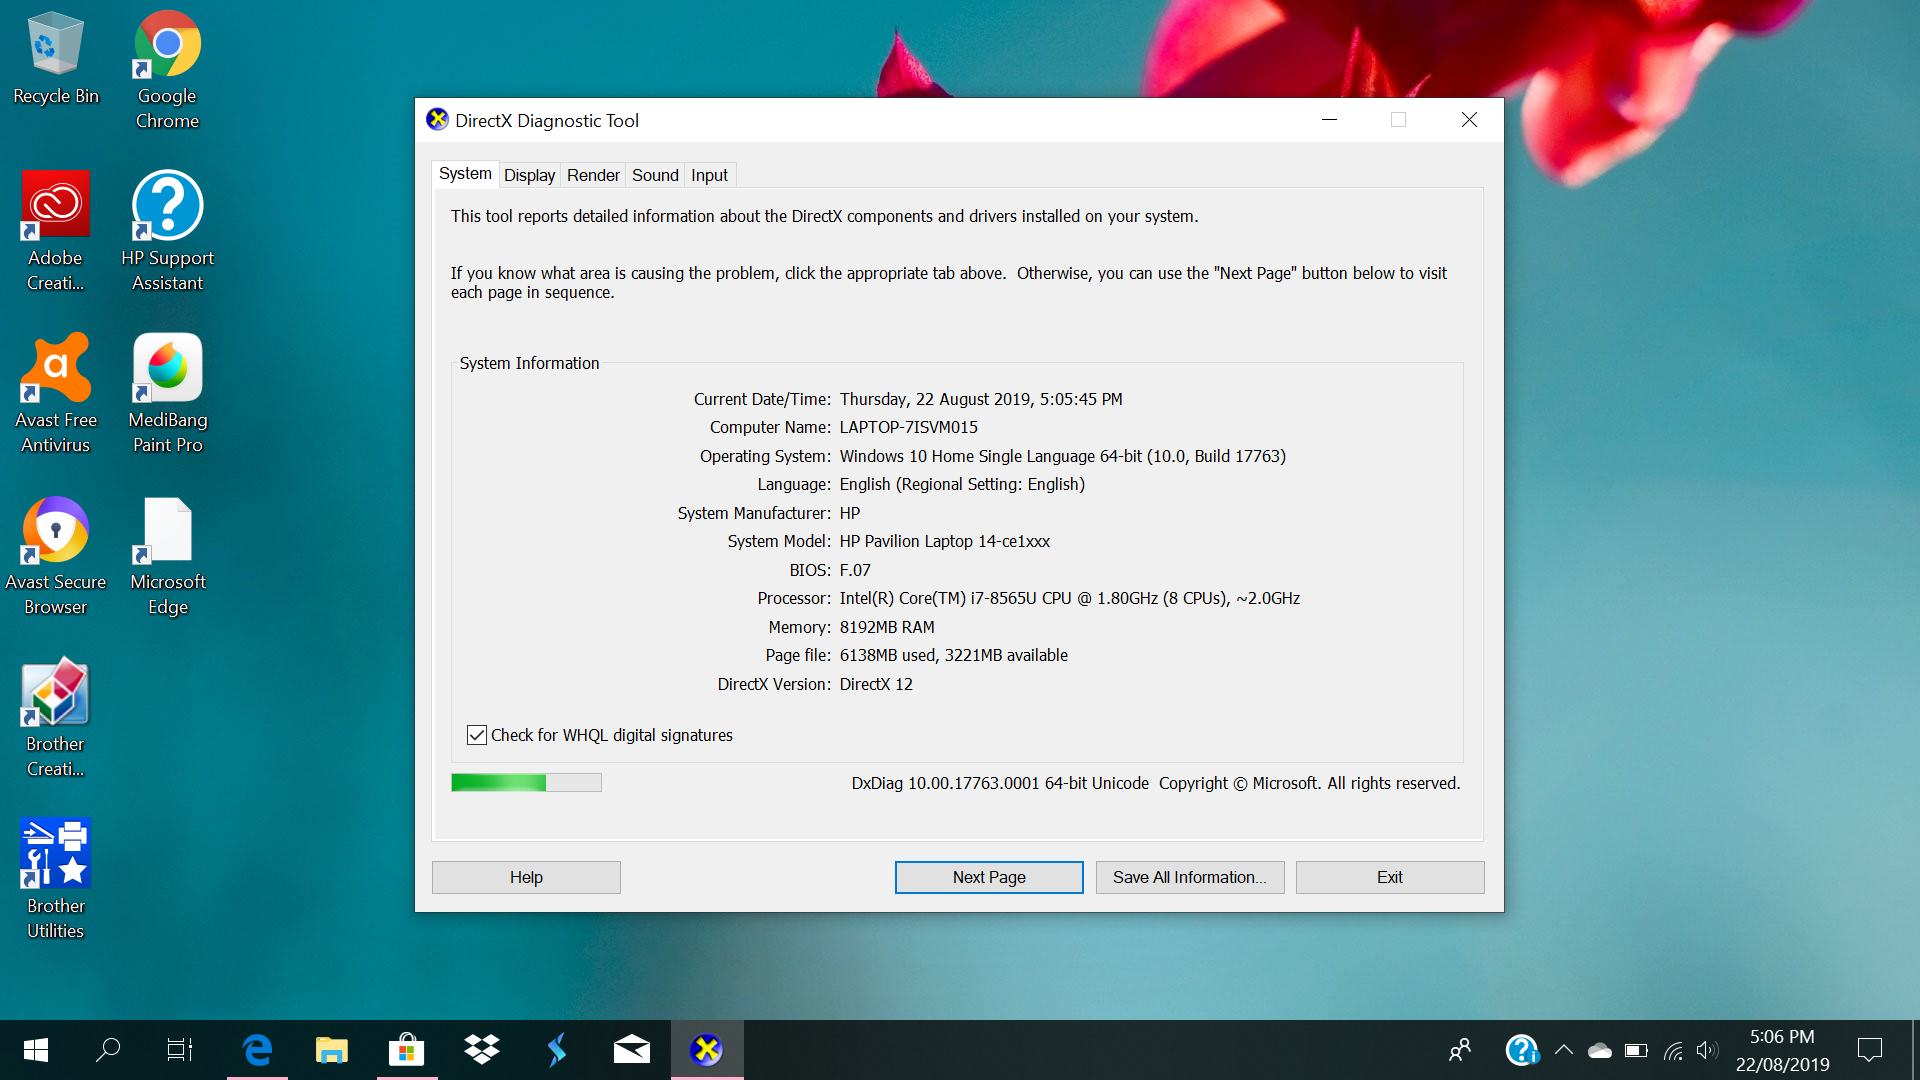Open Task View on the taskbar
Viewport: 1920px width, 1080px height.
(180, 1050)
